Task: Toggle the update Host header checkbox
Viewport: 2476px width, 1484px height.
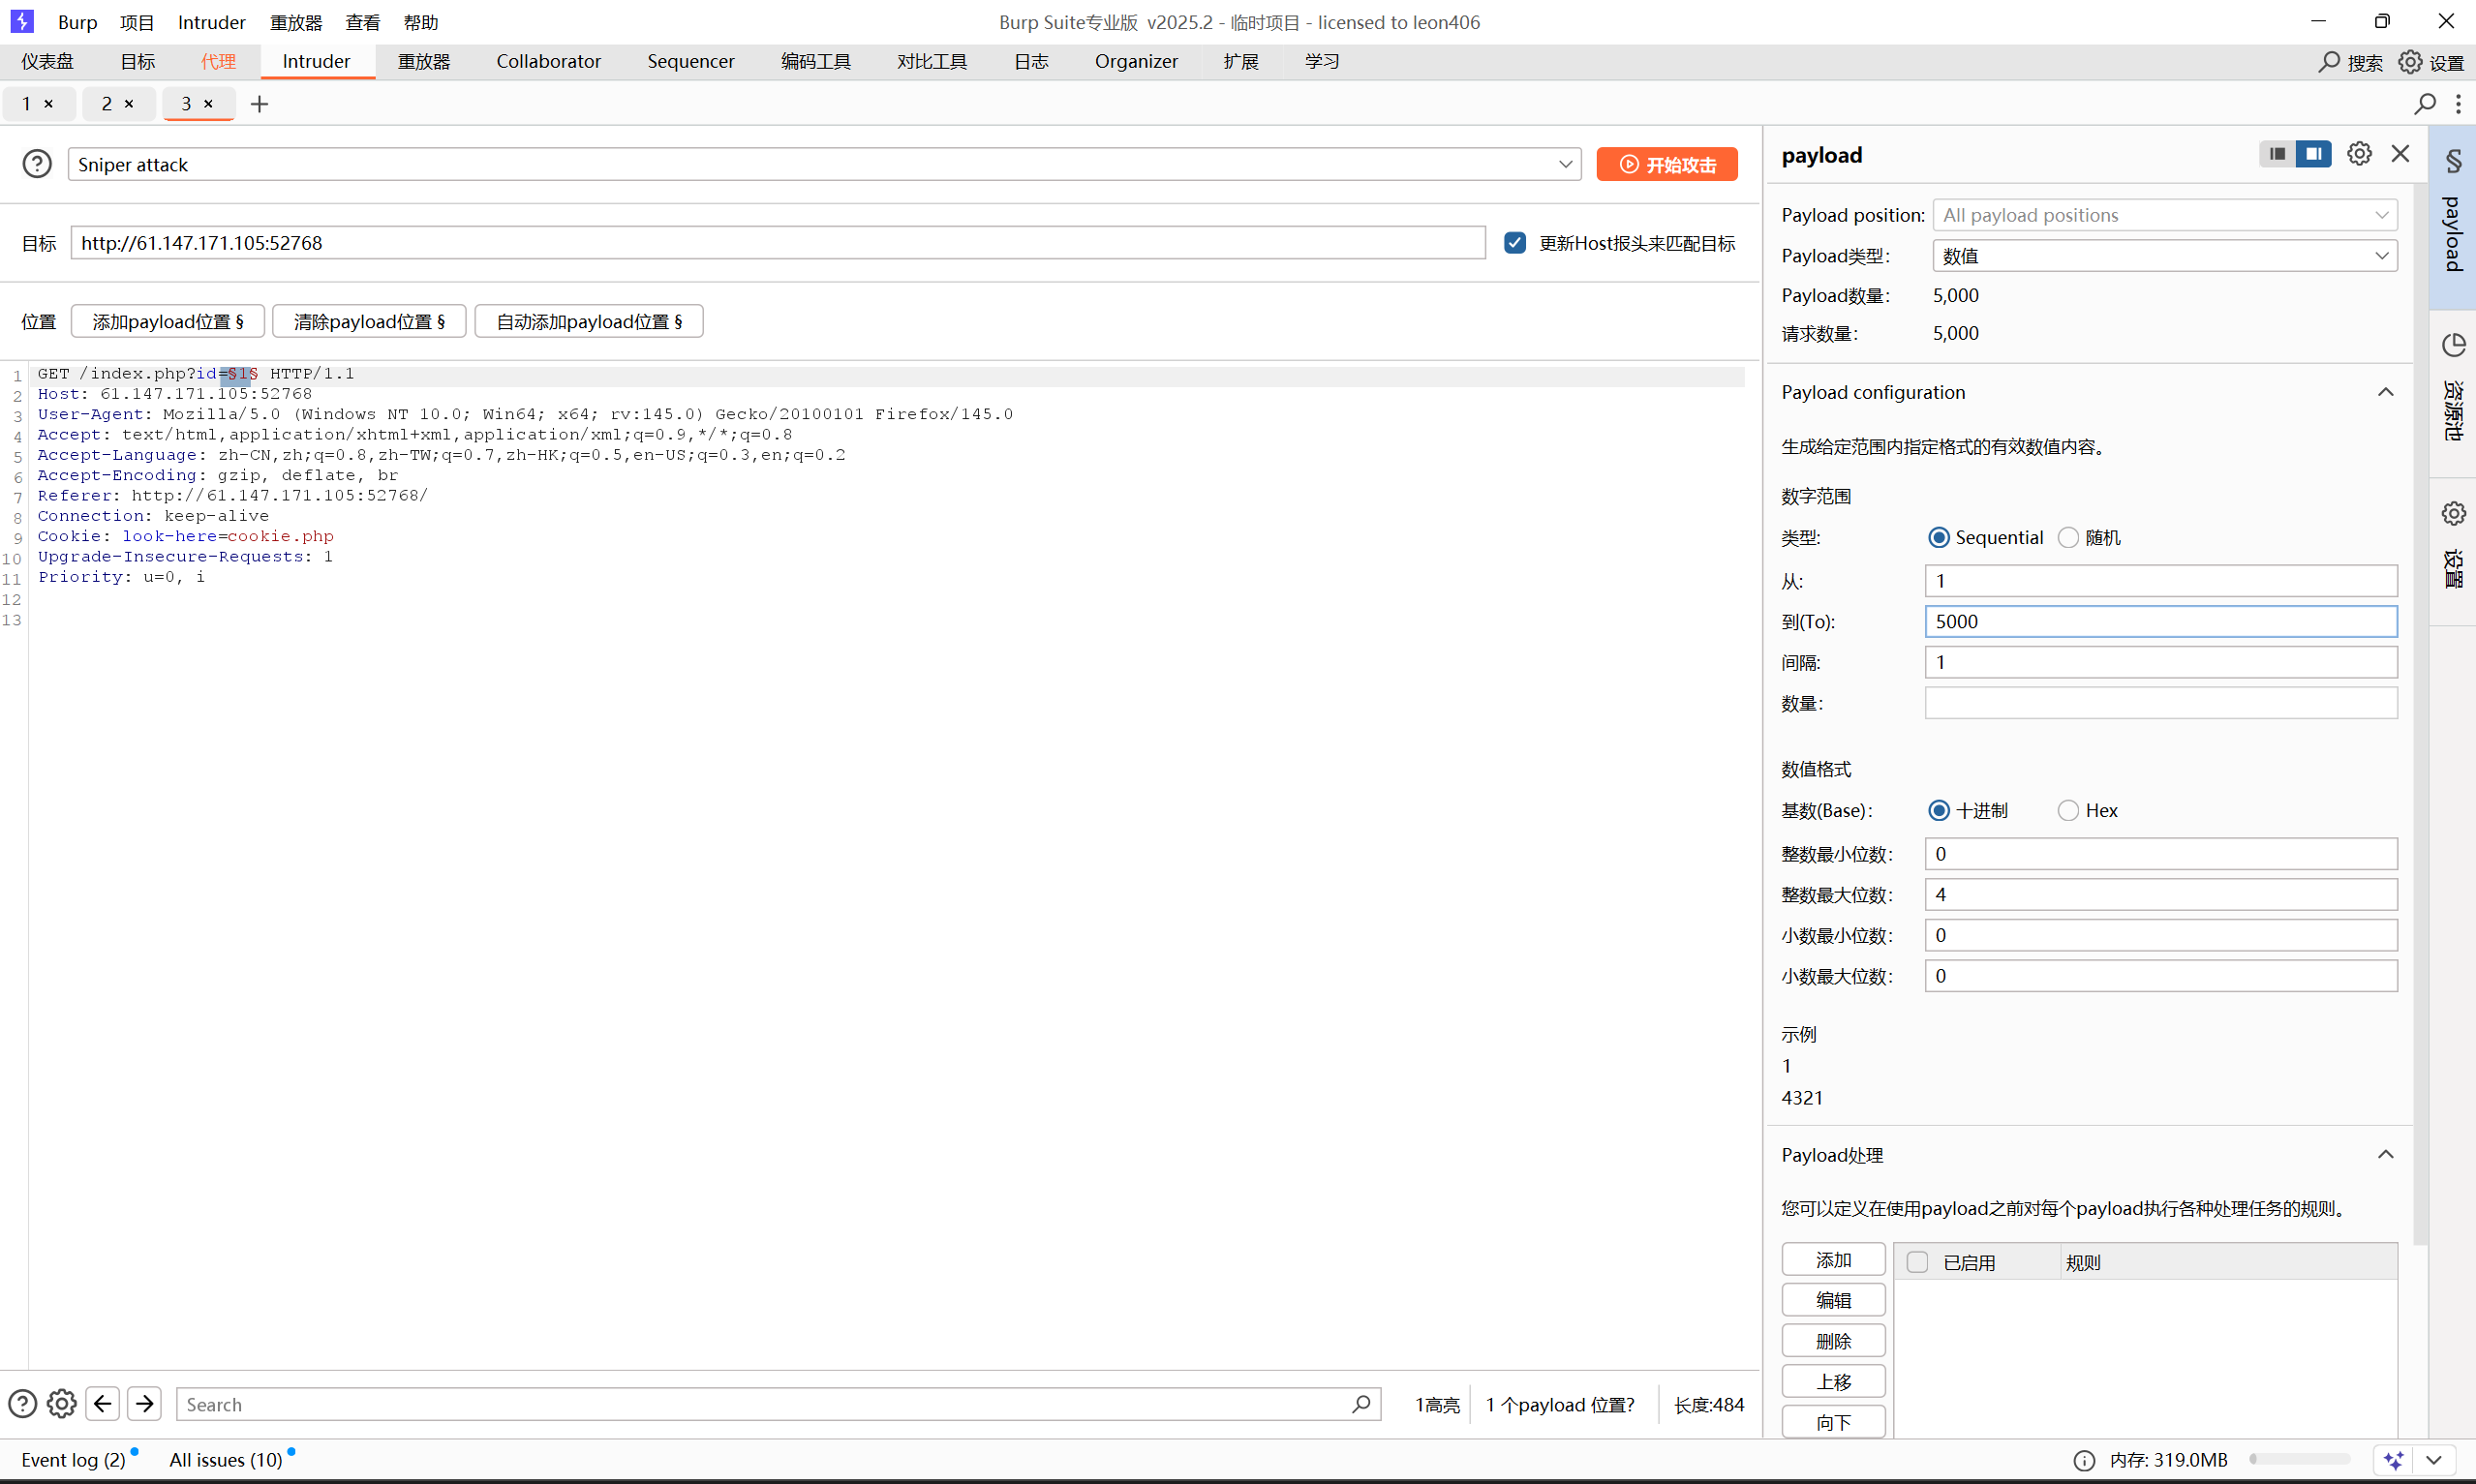Action: click(x=1515, y=243)
